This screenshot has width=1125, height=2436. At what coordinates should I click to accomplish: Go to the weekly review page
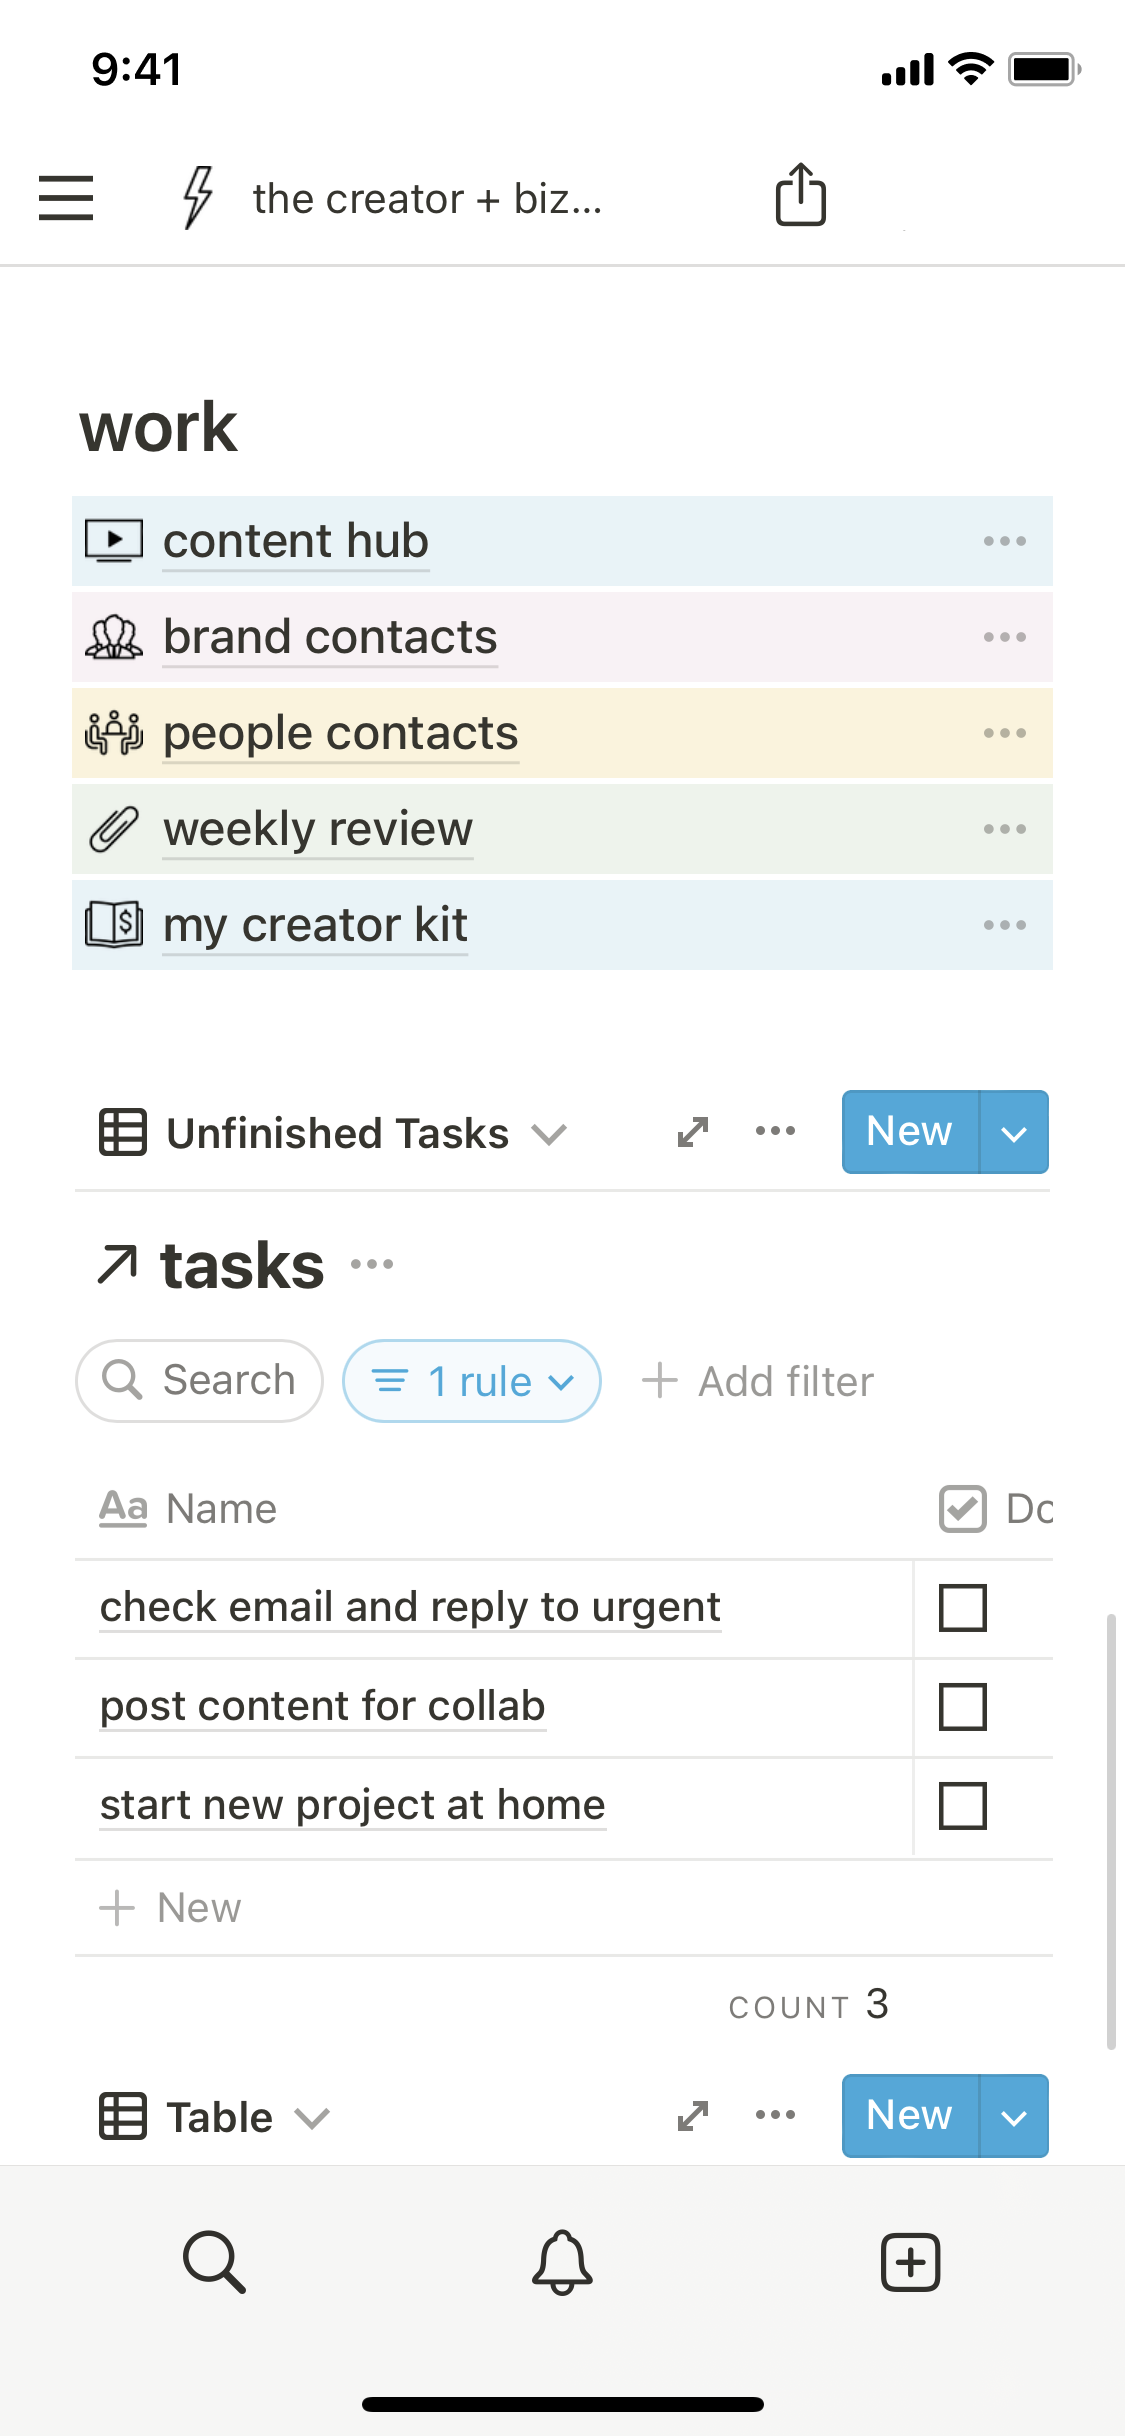click(x=318, y=829)
